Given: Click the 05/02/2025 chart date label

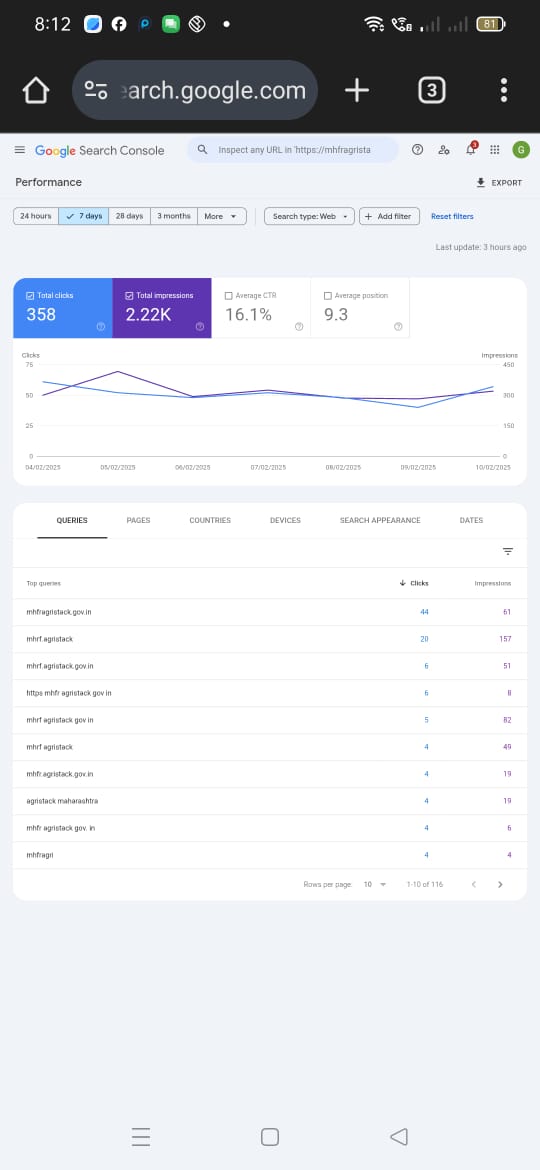Looking at the screenshot, I should coord(119,467).
